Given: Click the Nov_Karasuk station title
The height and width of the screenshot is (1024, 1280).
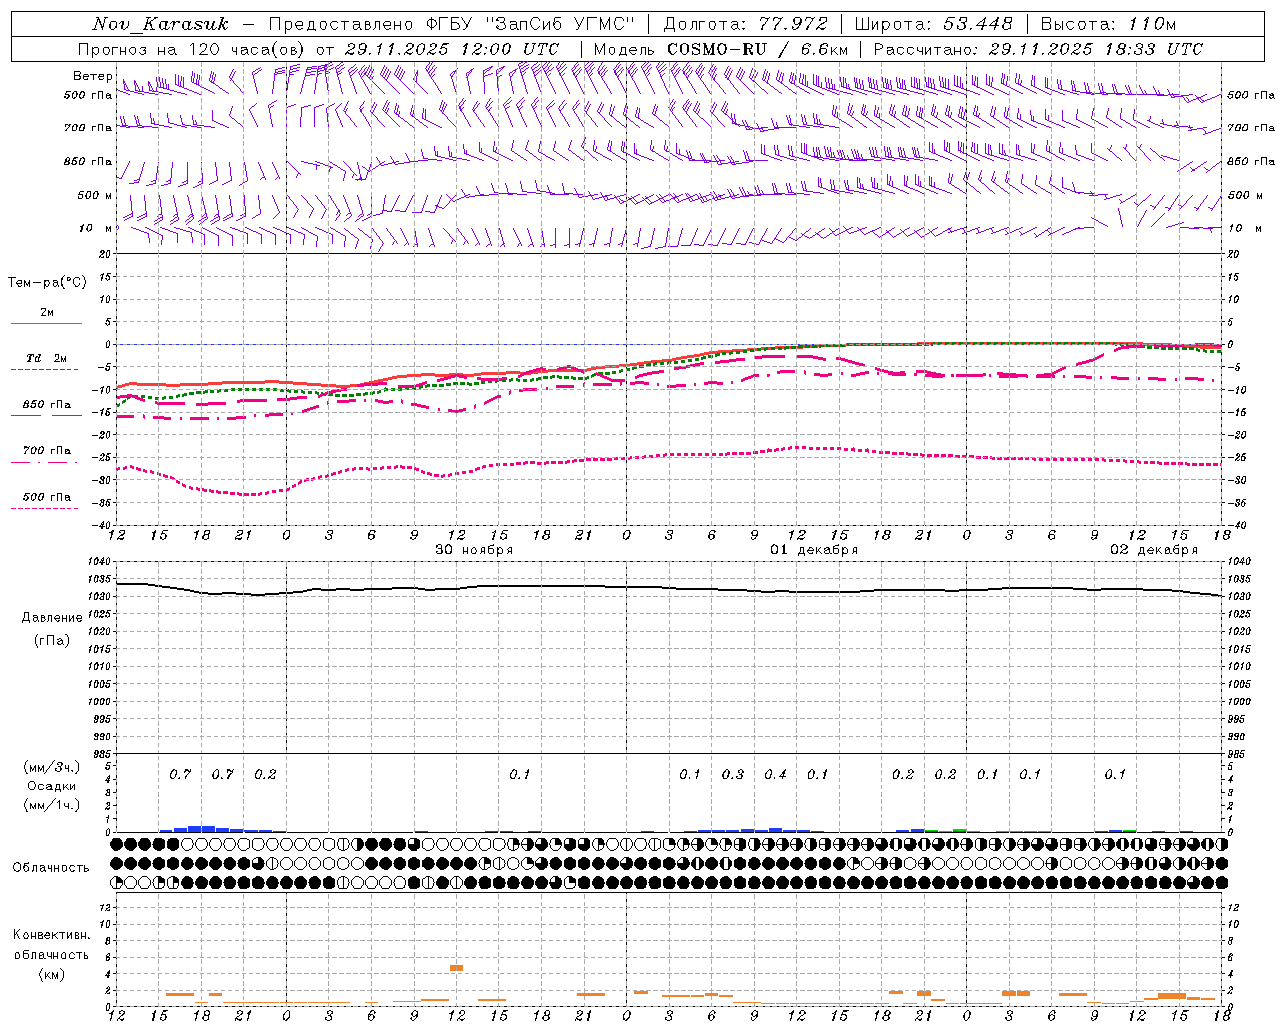Looking at the screenshot, I should click(x=160, y=24).
